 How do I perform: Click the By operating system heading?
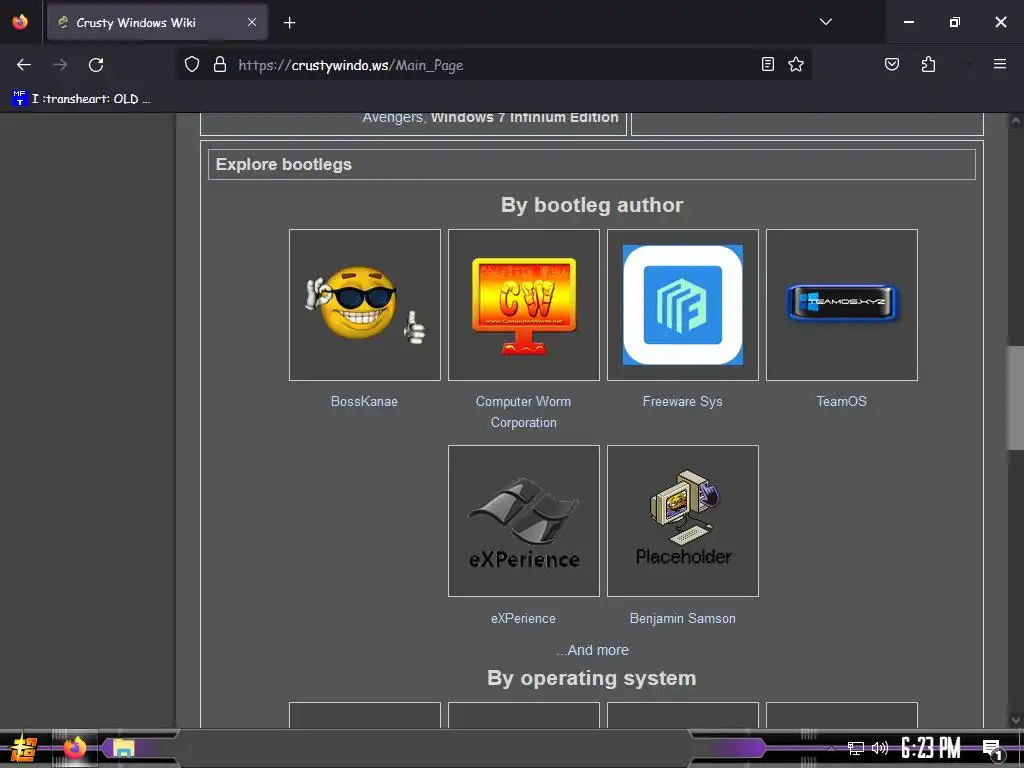592,678
